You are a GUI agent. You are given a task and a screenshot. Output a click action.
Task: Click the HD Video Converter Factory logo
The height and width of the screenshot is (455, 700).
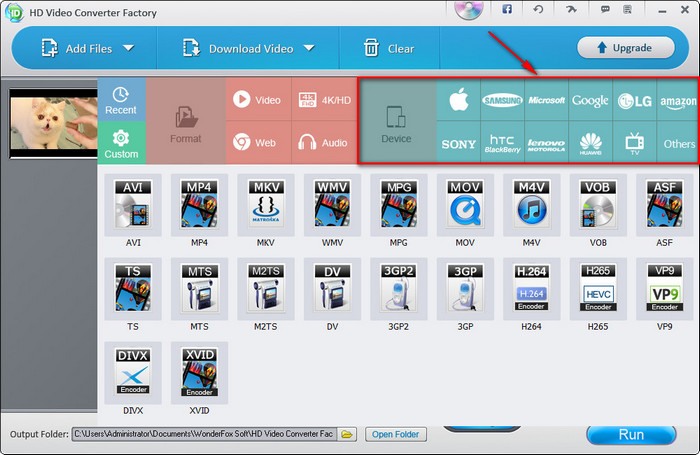coord(14,13)
